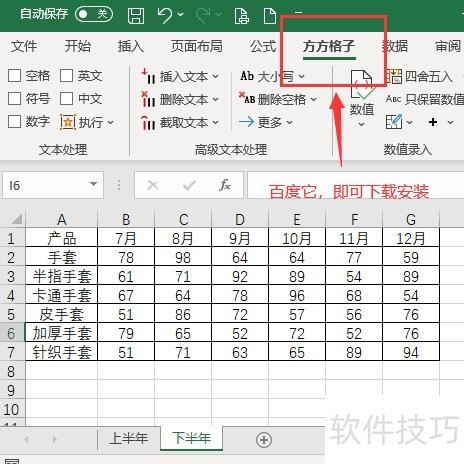The height and width of the screenshot is (464, 464).
Task: Switch to the 开始 ribbon tab
Action: (78, 46)
